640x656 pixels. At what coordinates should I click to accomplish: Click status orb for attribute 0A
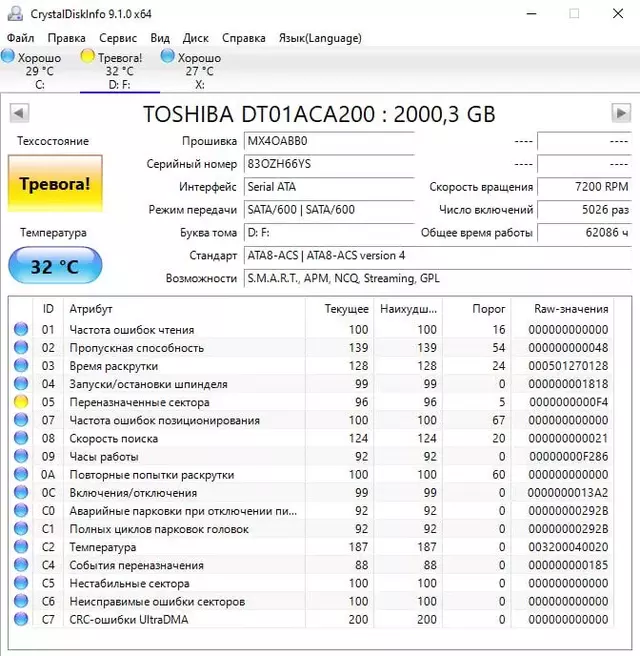pyautogui.click(x=21, y=474)
